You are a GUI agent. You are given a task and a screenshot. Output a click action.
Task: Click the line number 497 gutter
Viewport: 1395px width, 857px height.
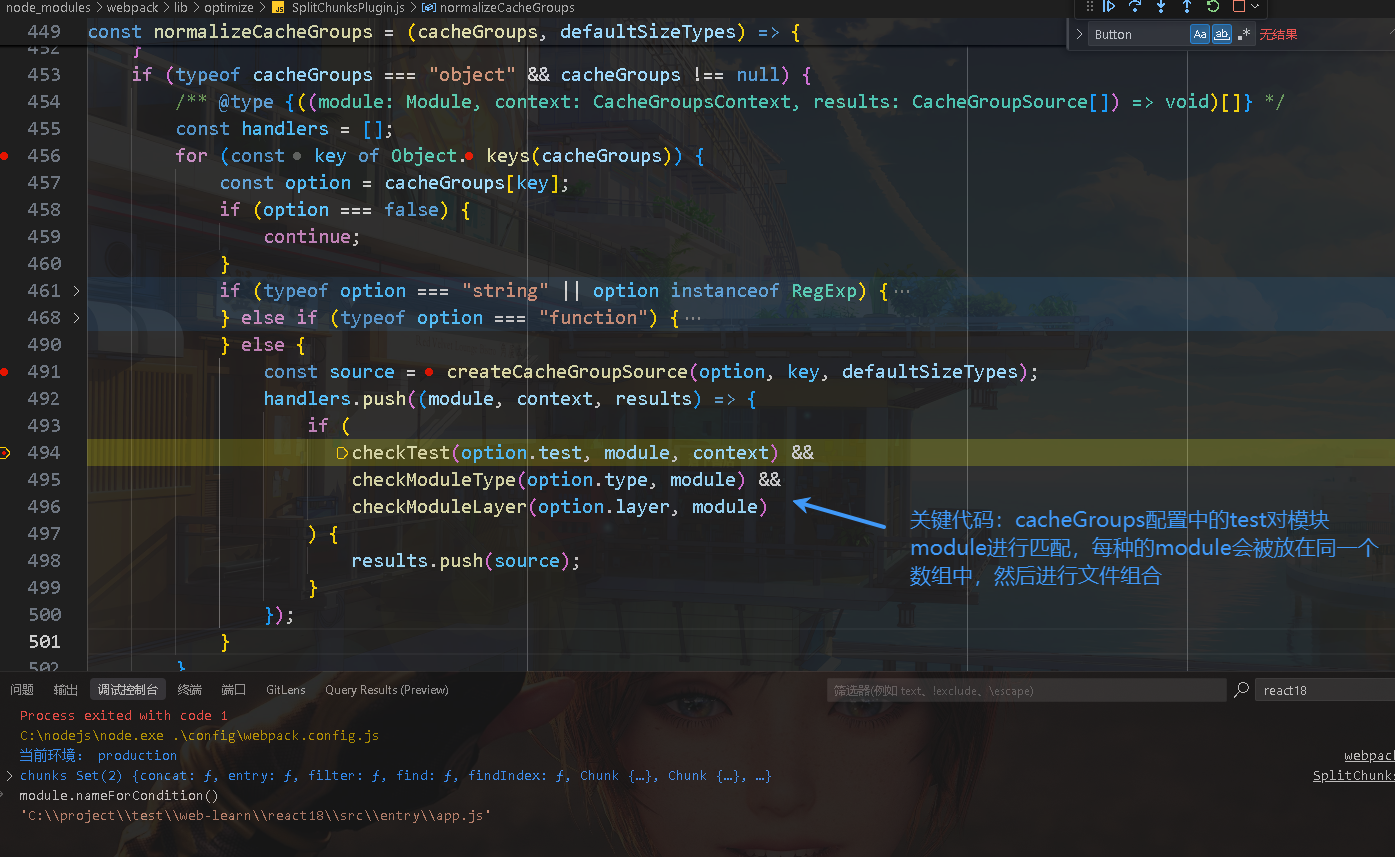click(44, 534)
